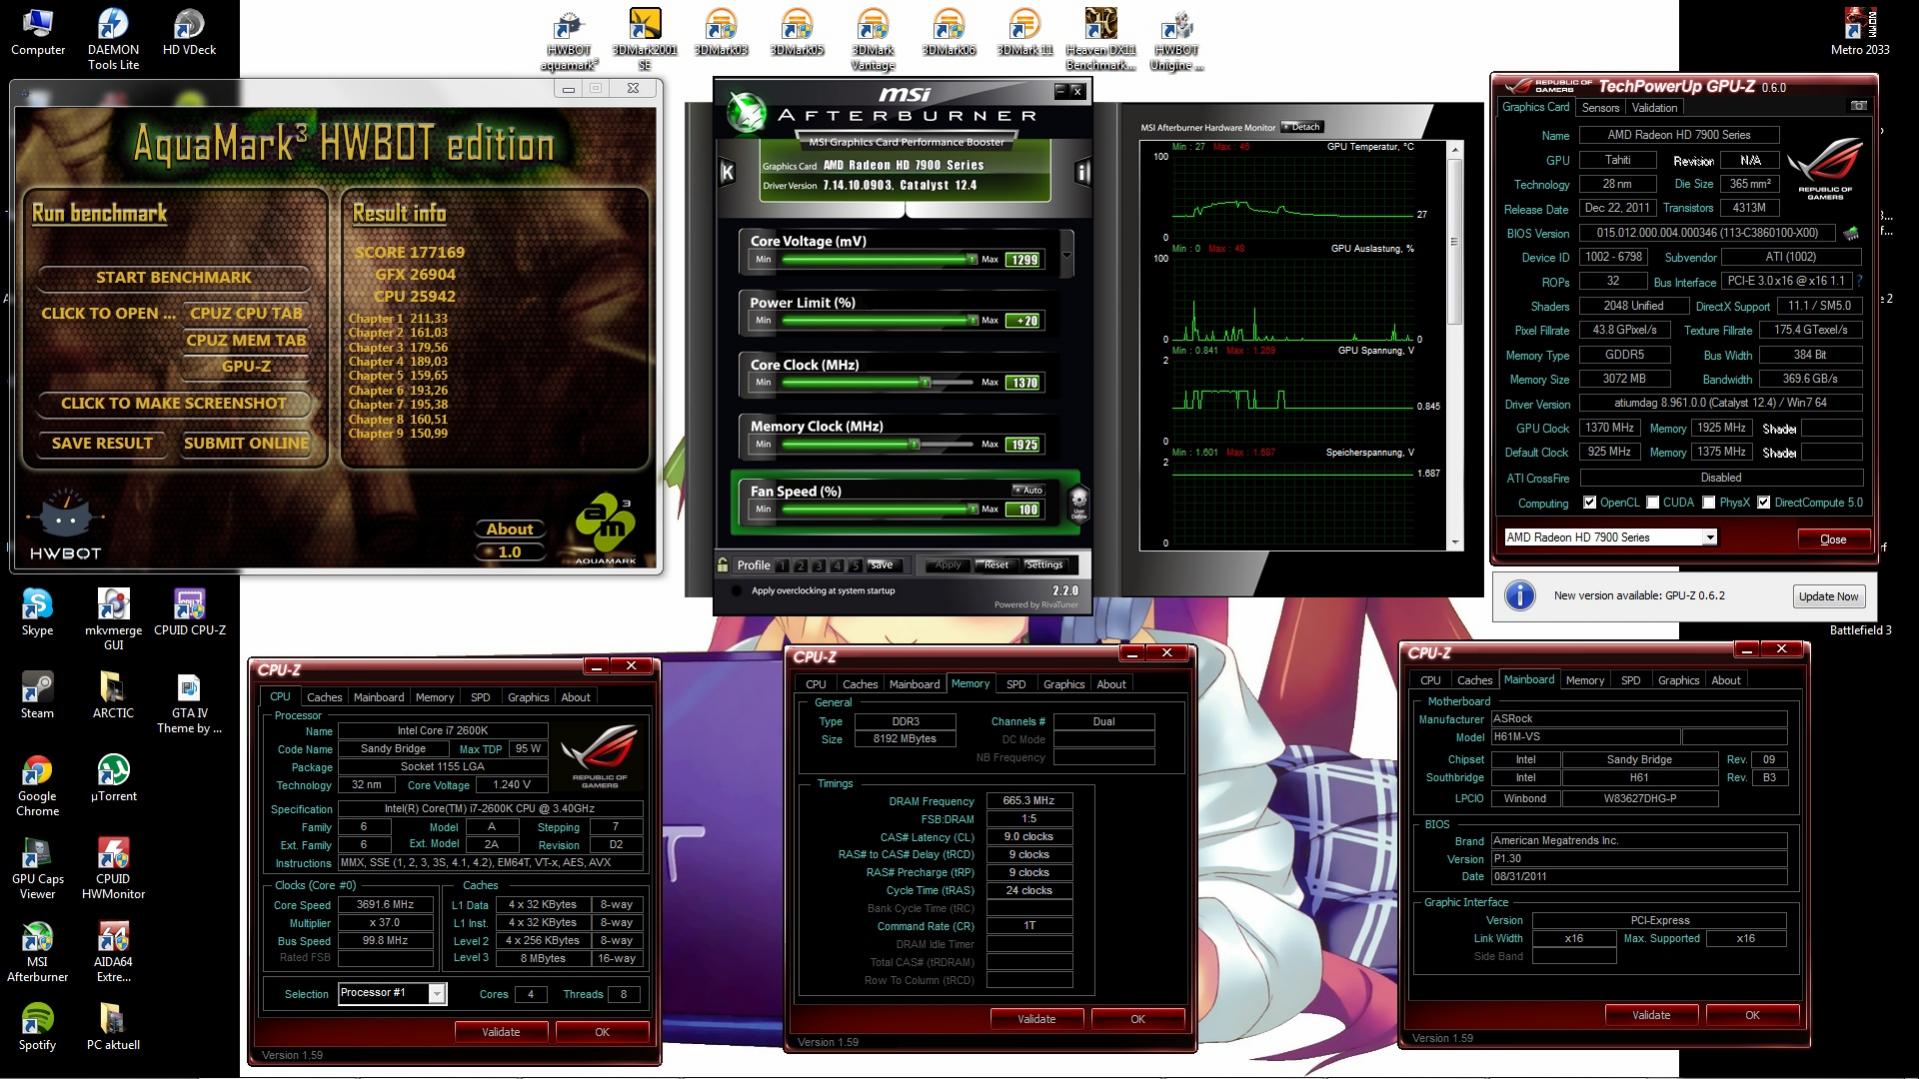Click the Bus Interface question mark in GPU-Z
This screenshot has width=1919, height=1079.
coord(1859,282)
